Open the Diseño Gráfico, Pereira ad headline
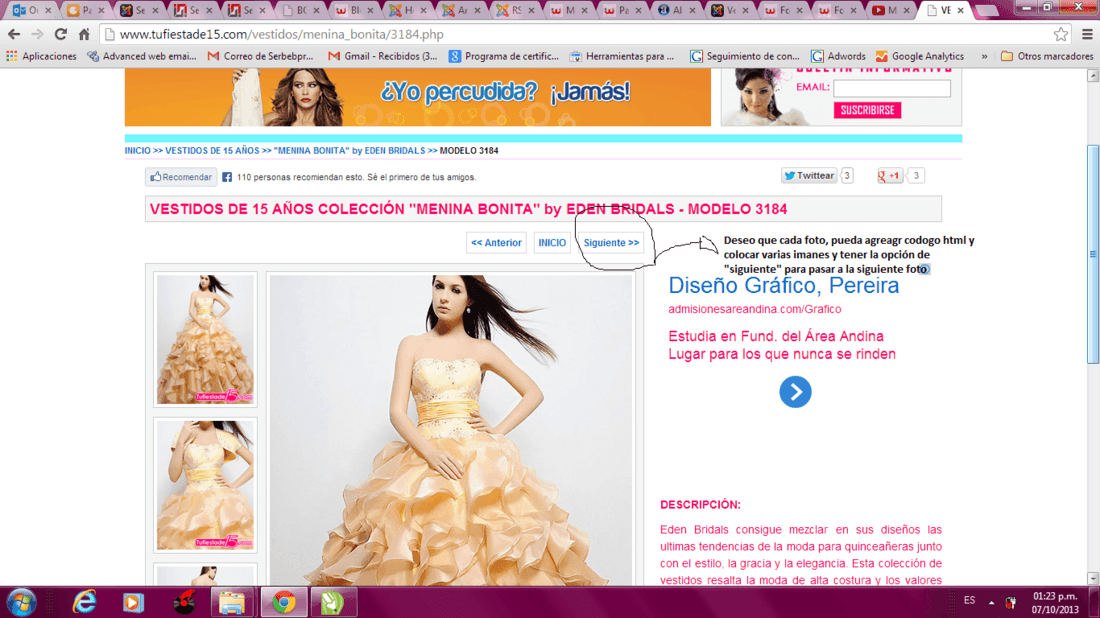The width and height of the screenshot is (1100, 618). 784,286
